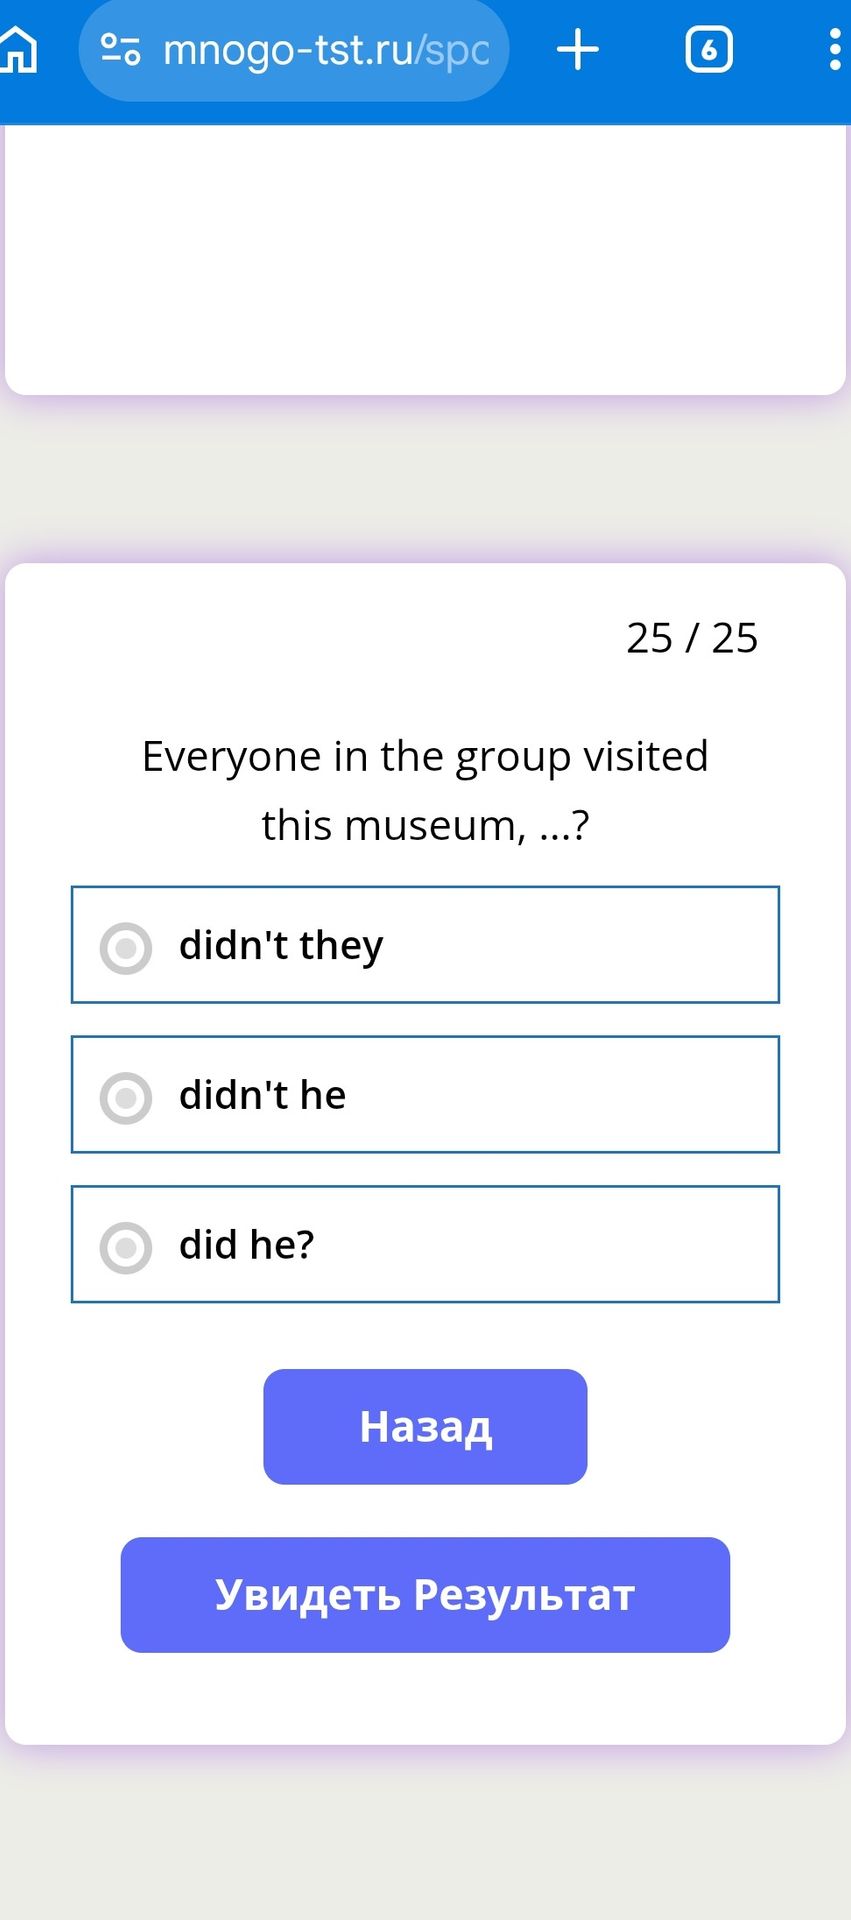The image size is (851, 1920).
Task: Click the "didn't he" answer text
Action: [262, 1095]
